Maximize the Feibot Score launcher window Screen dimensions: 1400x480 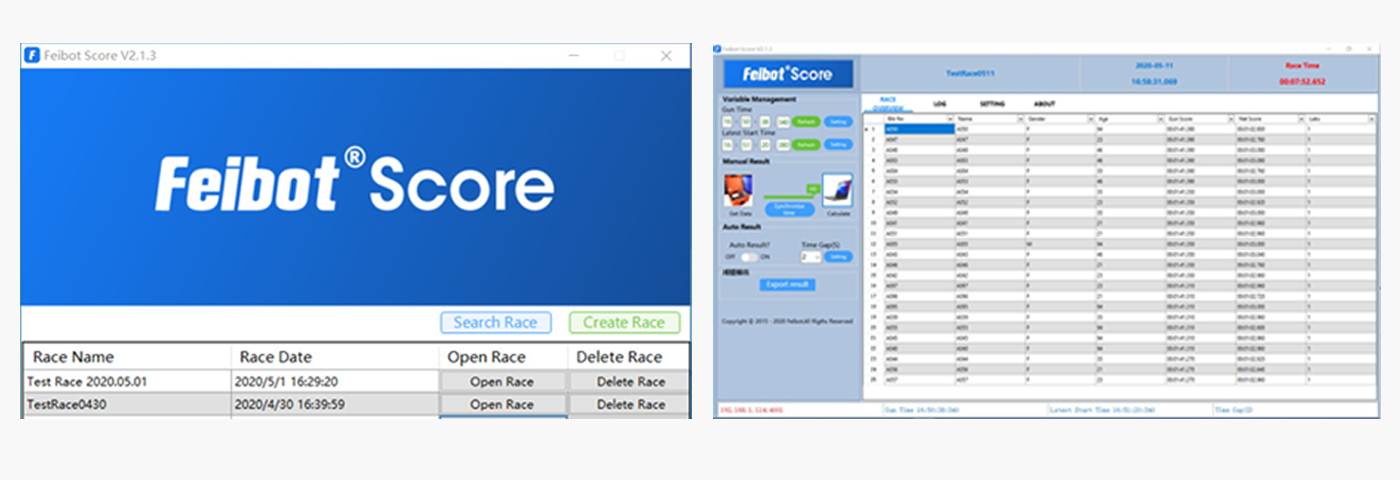coord(619,56)
